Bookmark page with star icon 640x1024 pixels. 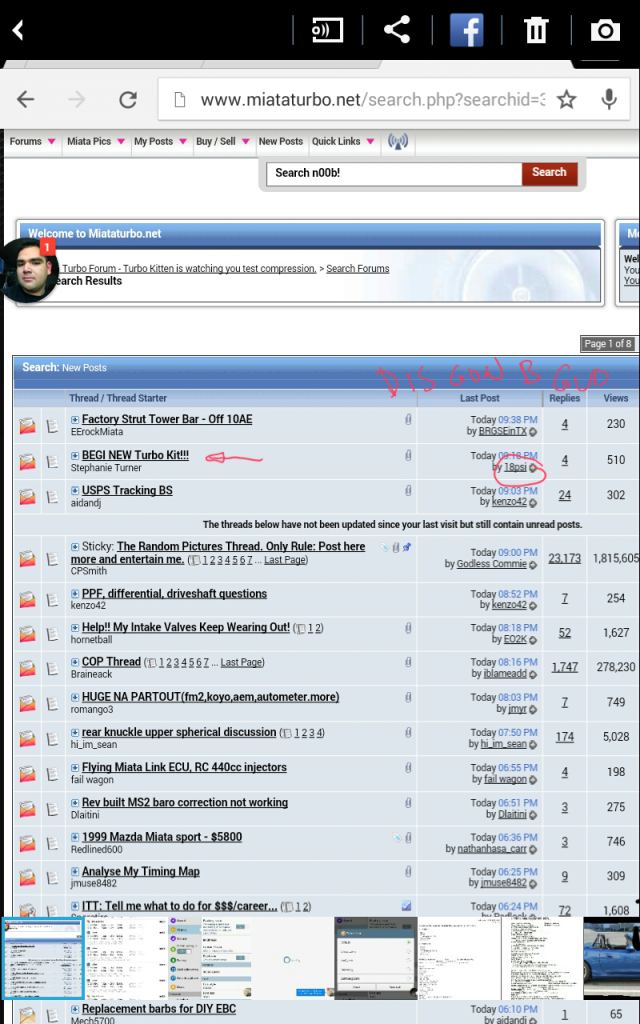click(x=566, y=99)
